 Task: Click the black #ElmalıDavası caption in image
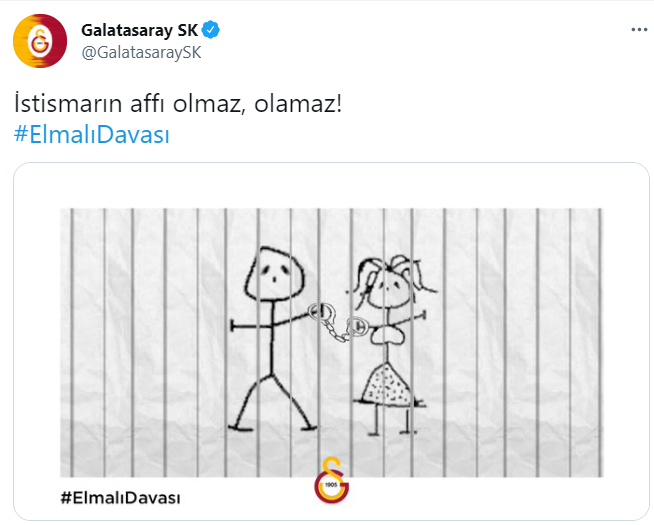[121, 498]
